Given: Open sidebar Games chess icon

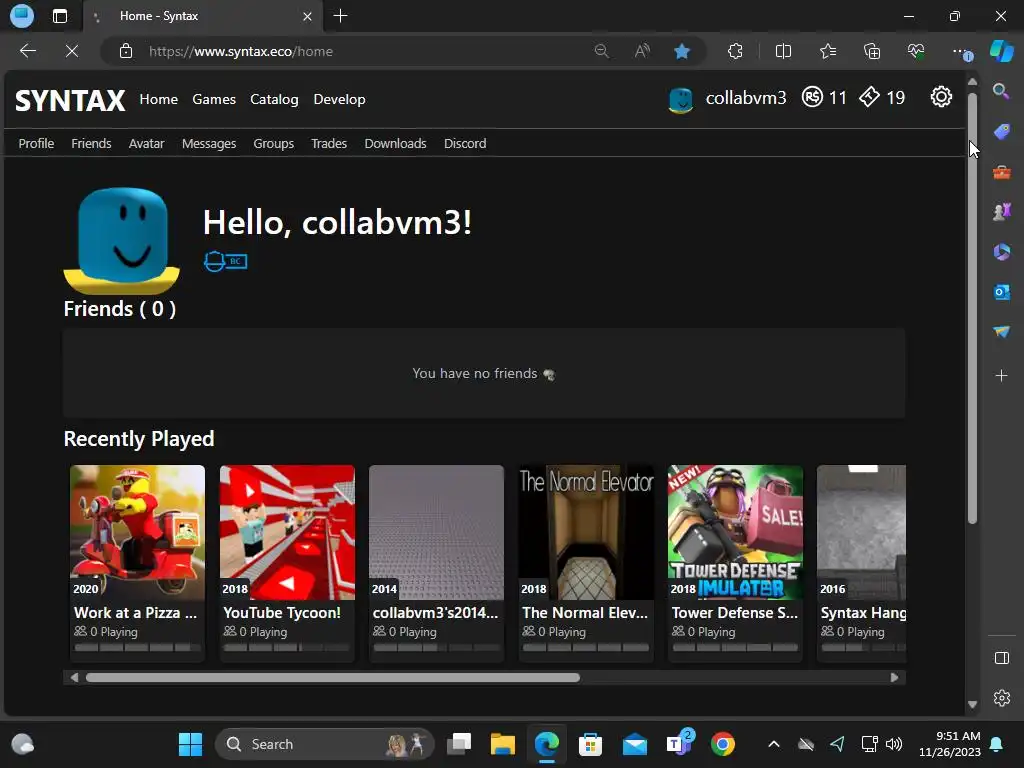Looking at the screenshot, I should click(1001, 212).
